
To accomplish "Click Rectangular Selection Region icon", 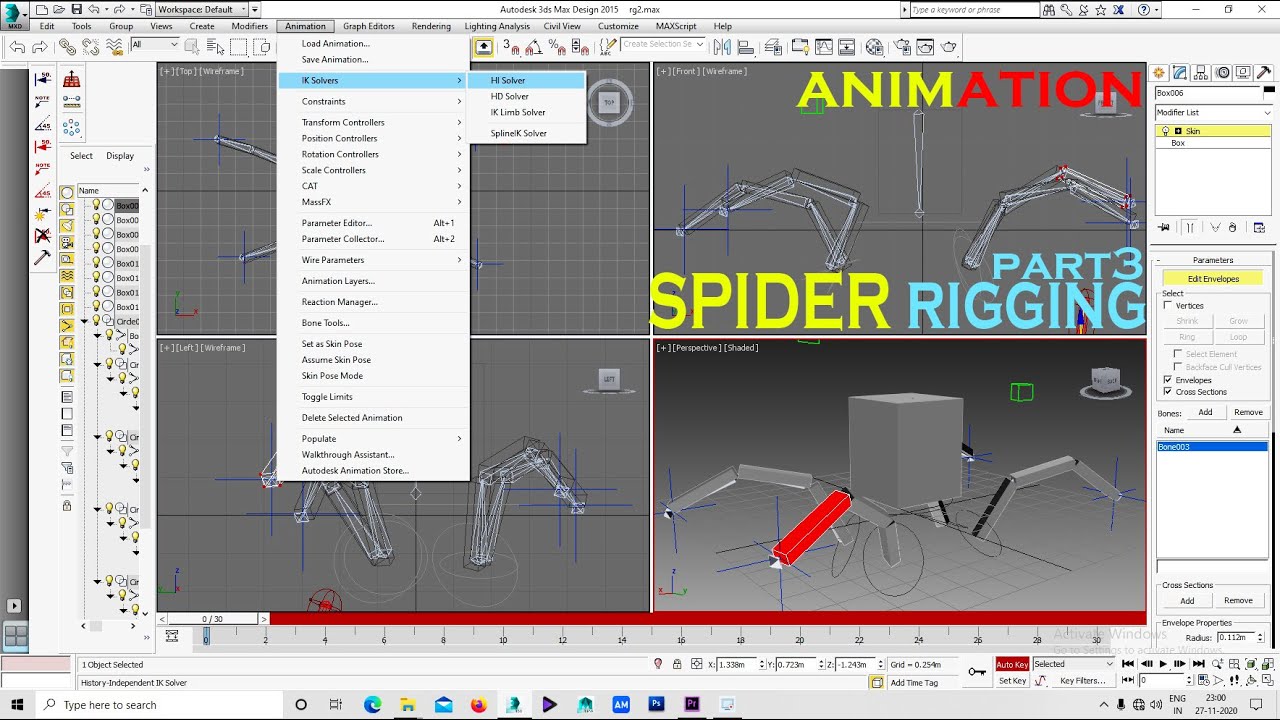I will pyautogui.click(x=238, y=46).
